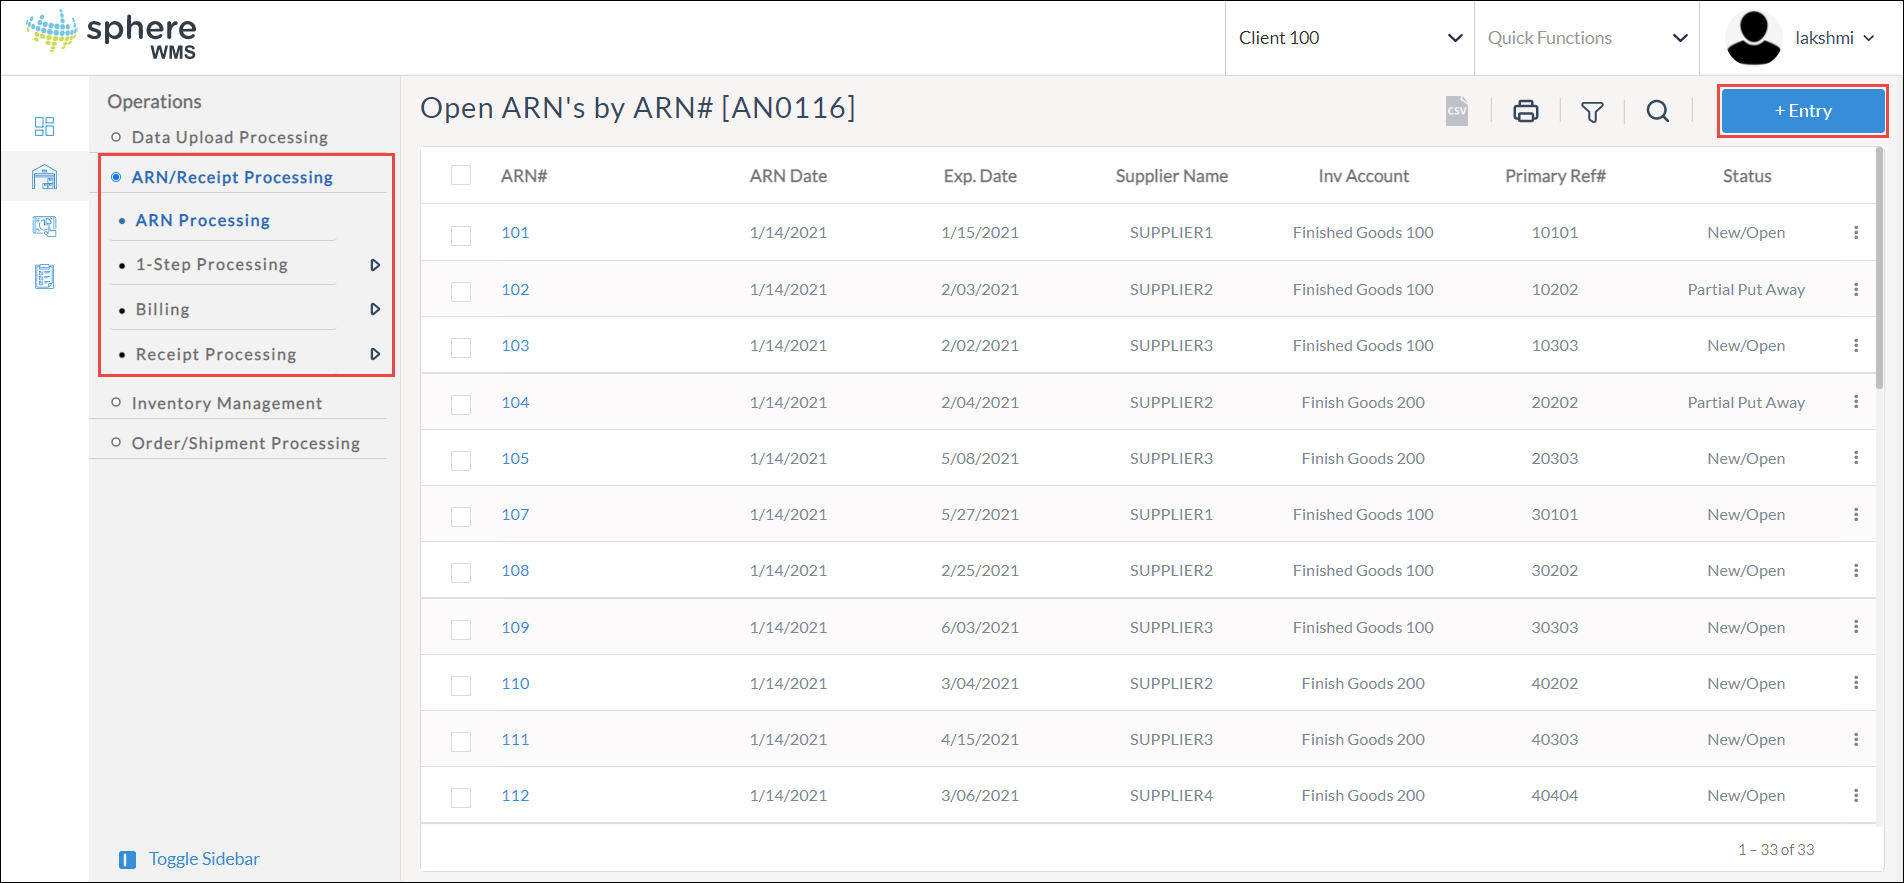Open row actions menu for ARN 110

[x=1856, y=682]
